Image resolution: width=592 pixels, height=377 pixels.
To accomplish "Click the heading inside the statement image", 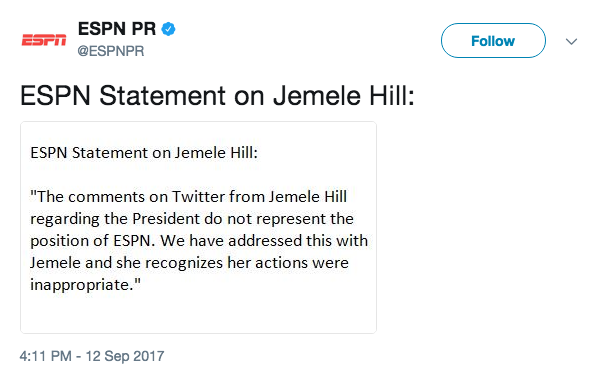I will pos(144,153).
